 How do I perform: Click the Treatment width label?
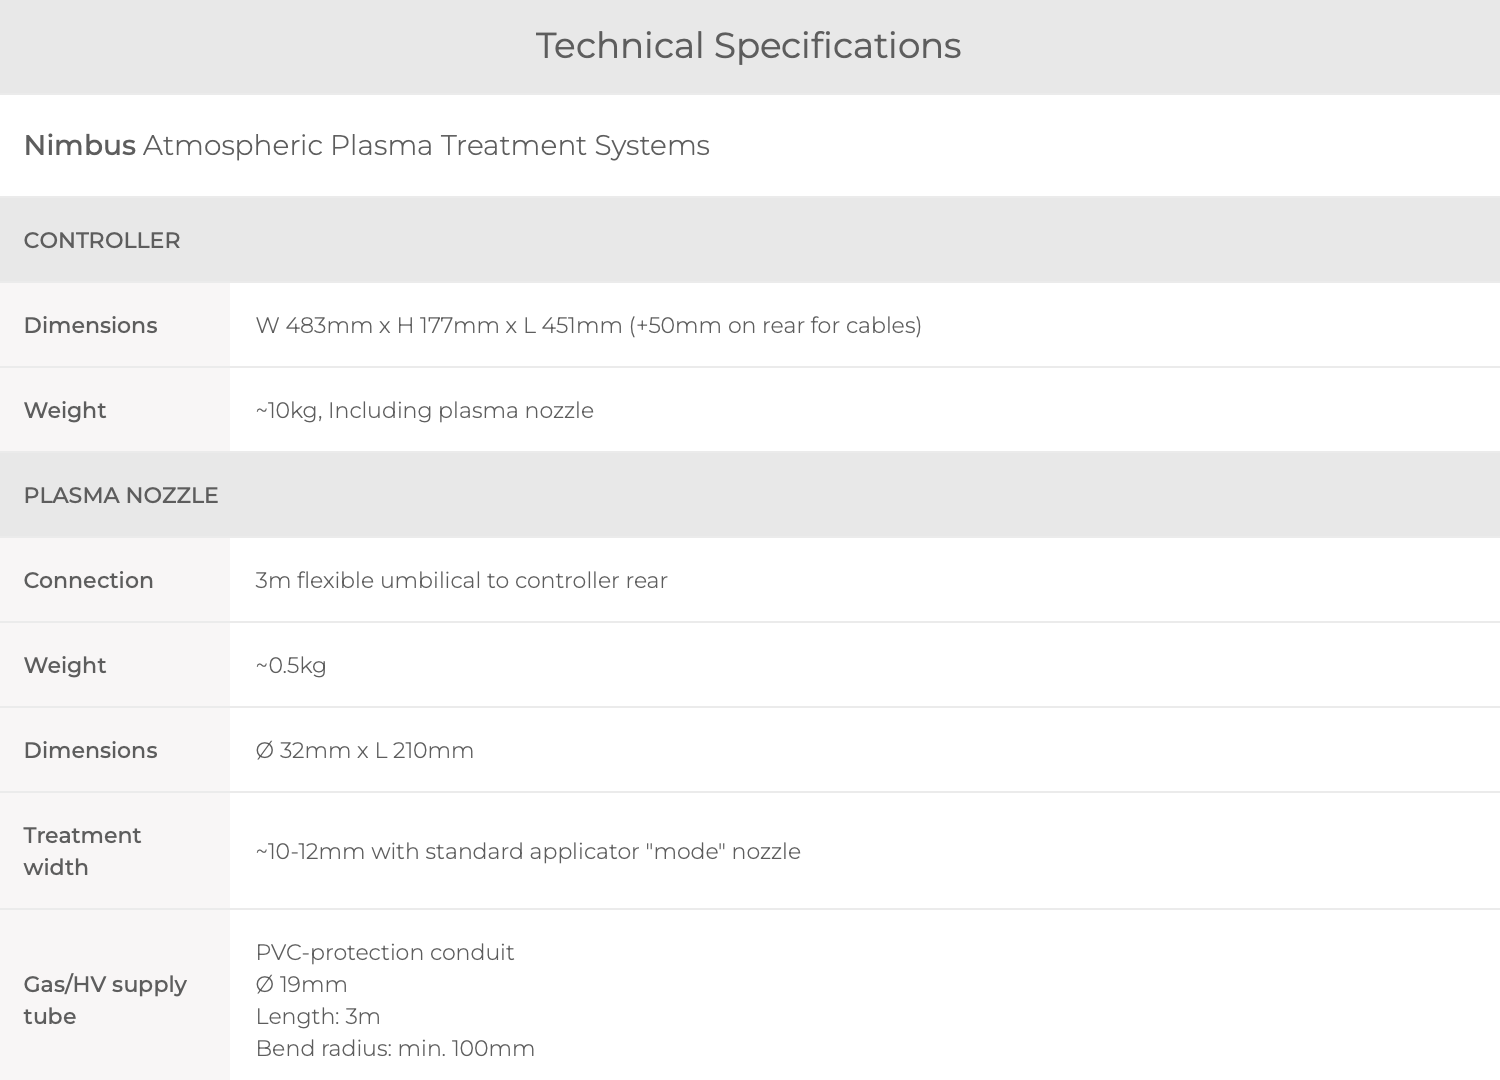[83, 851]
